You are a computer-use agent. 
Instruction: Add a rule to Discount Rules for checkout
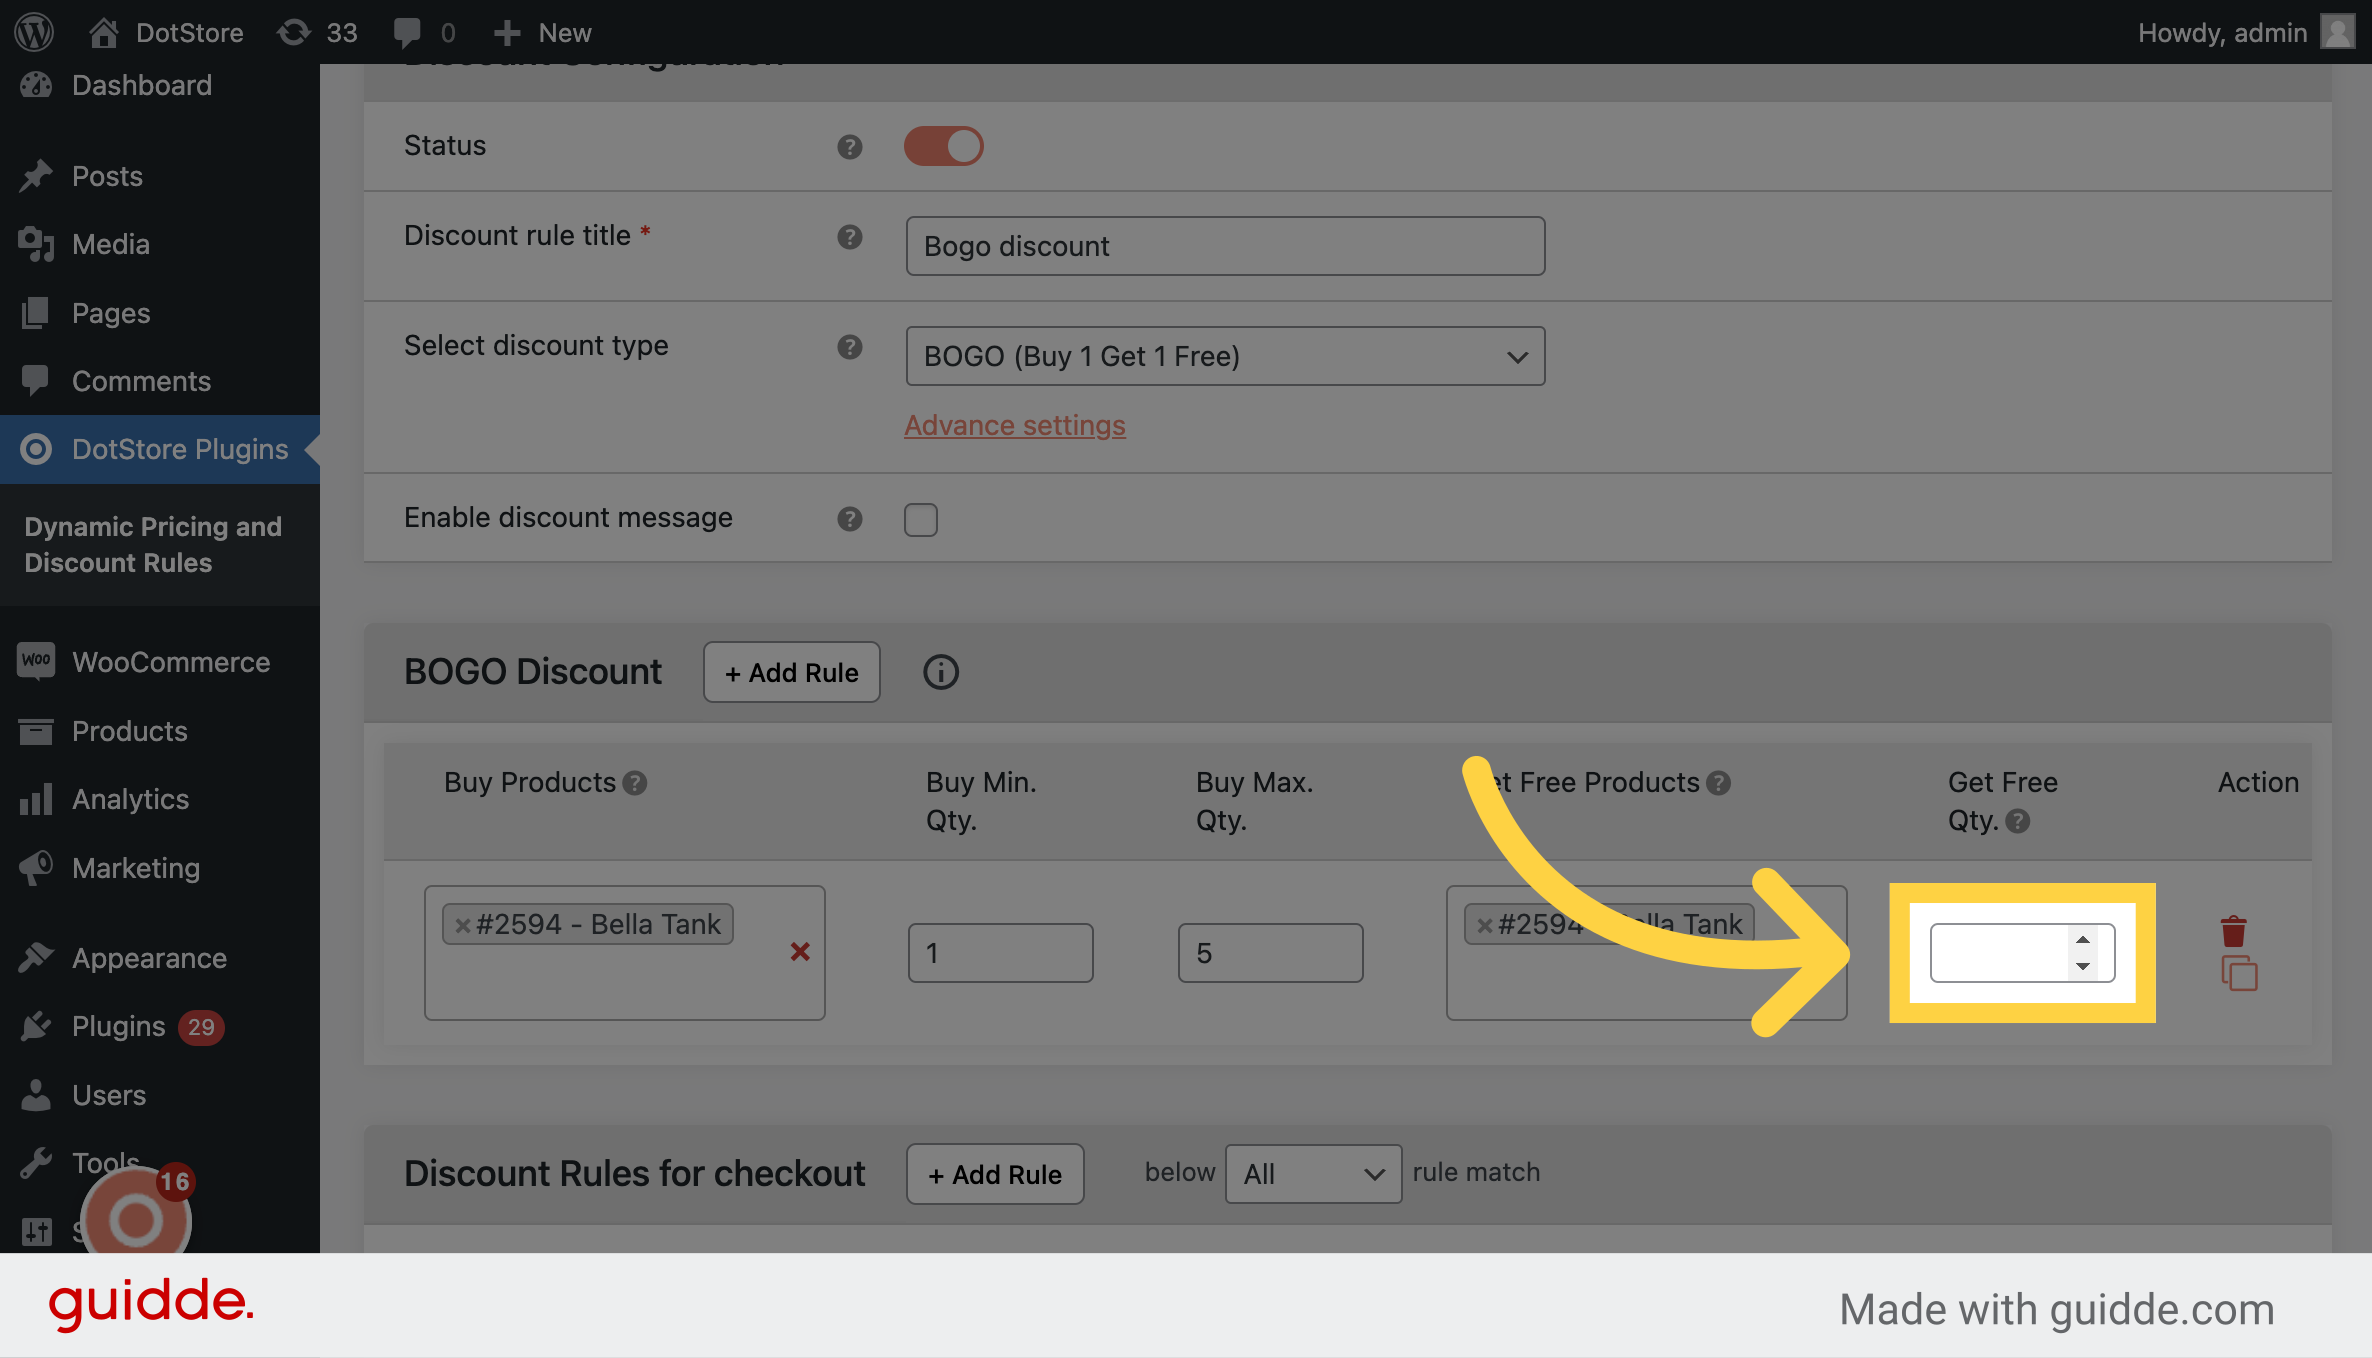point(995,1174)
